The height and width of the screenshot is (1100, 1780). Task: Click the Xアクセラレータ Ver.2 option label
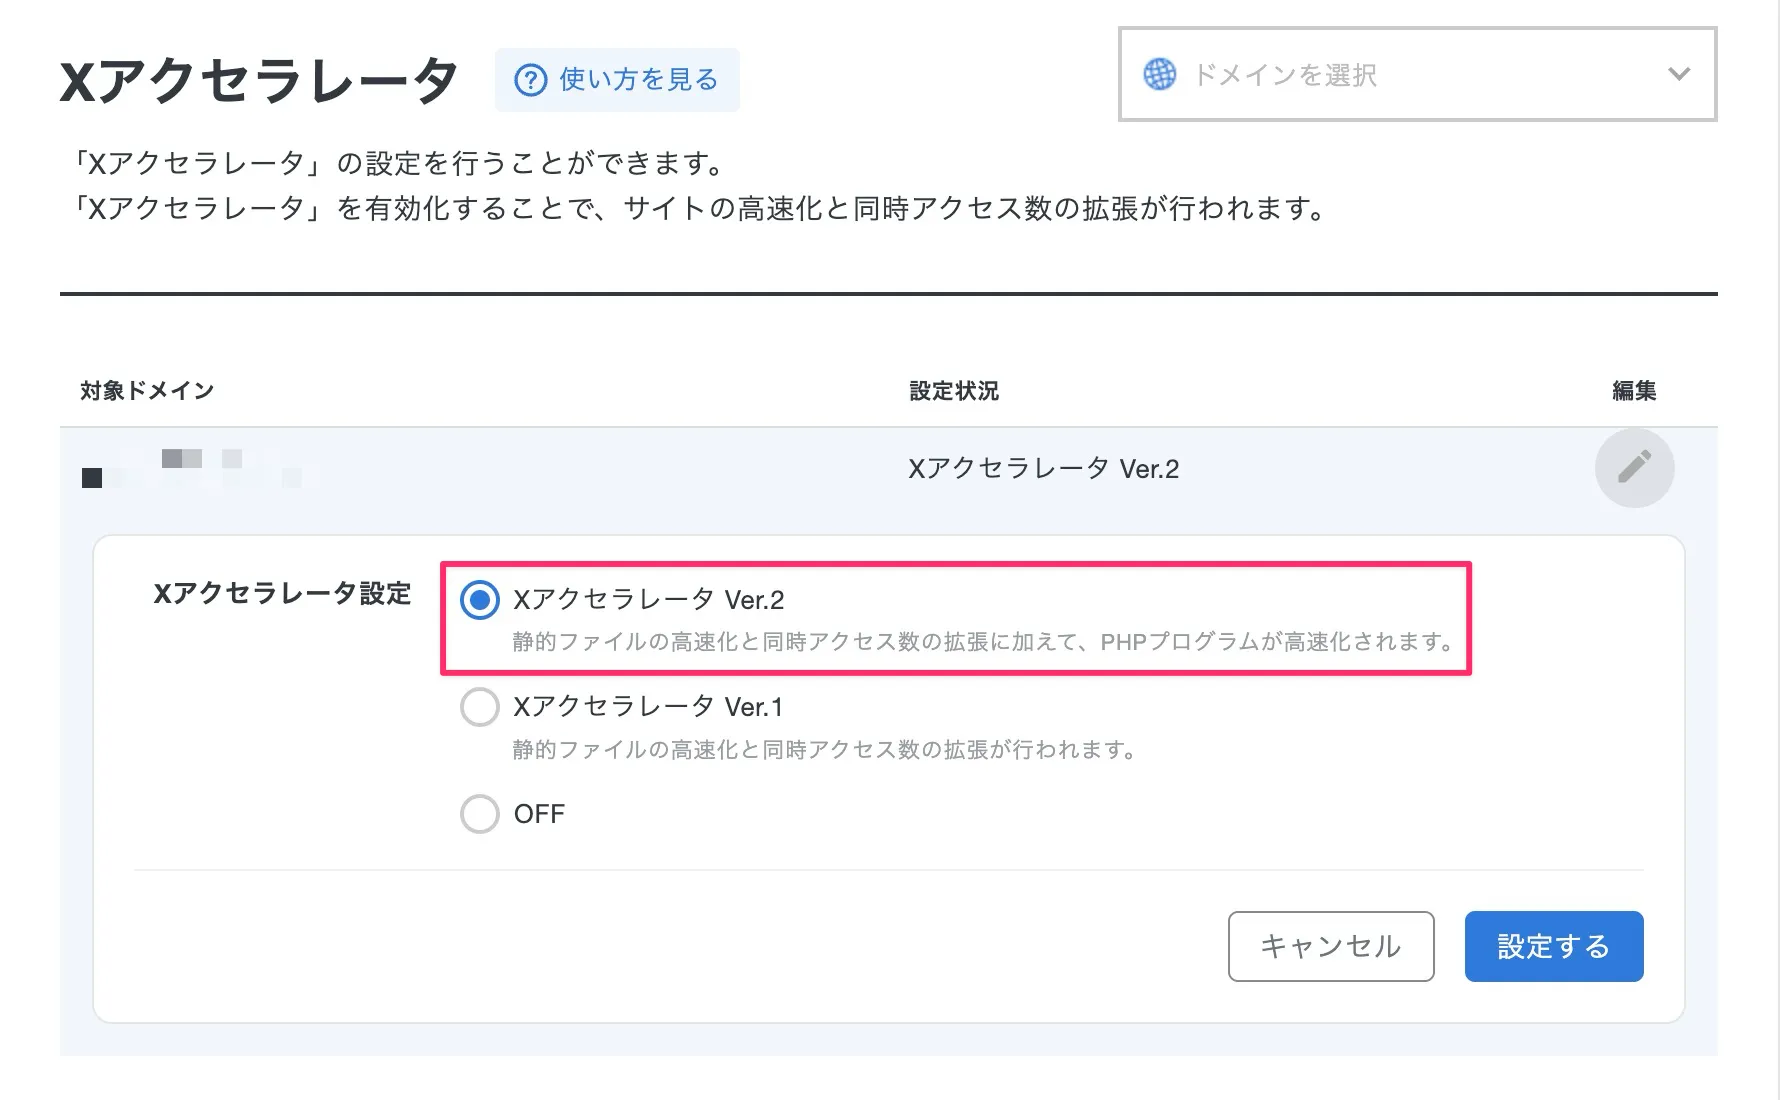[x=648, y=600]
